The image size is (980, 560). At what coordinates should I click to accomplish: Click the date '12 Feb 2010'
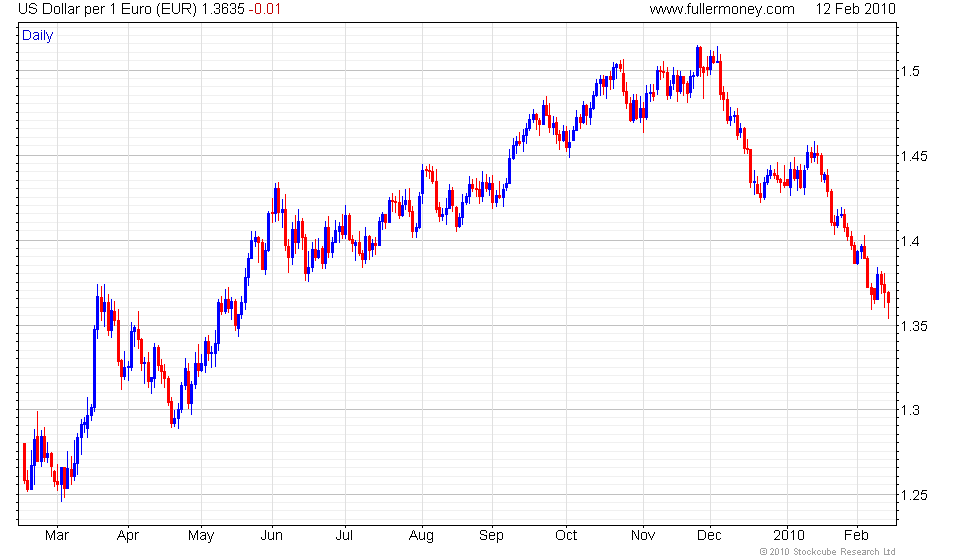856,9
